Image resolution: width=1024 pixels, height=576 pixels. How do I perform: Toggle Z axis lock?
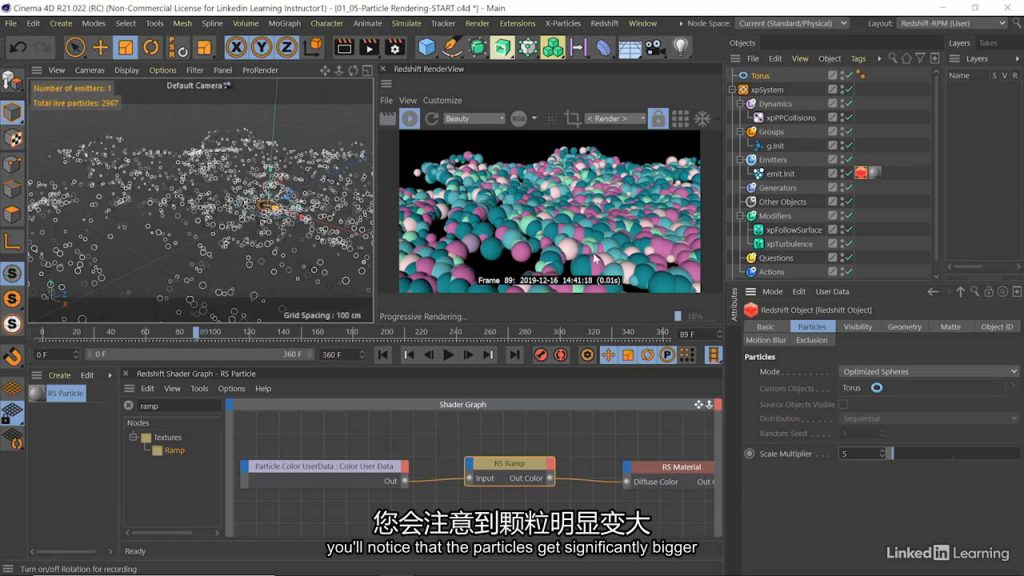point(286,47)
